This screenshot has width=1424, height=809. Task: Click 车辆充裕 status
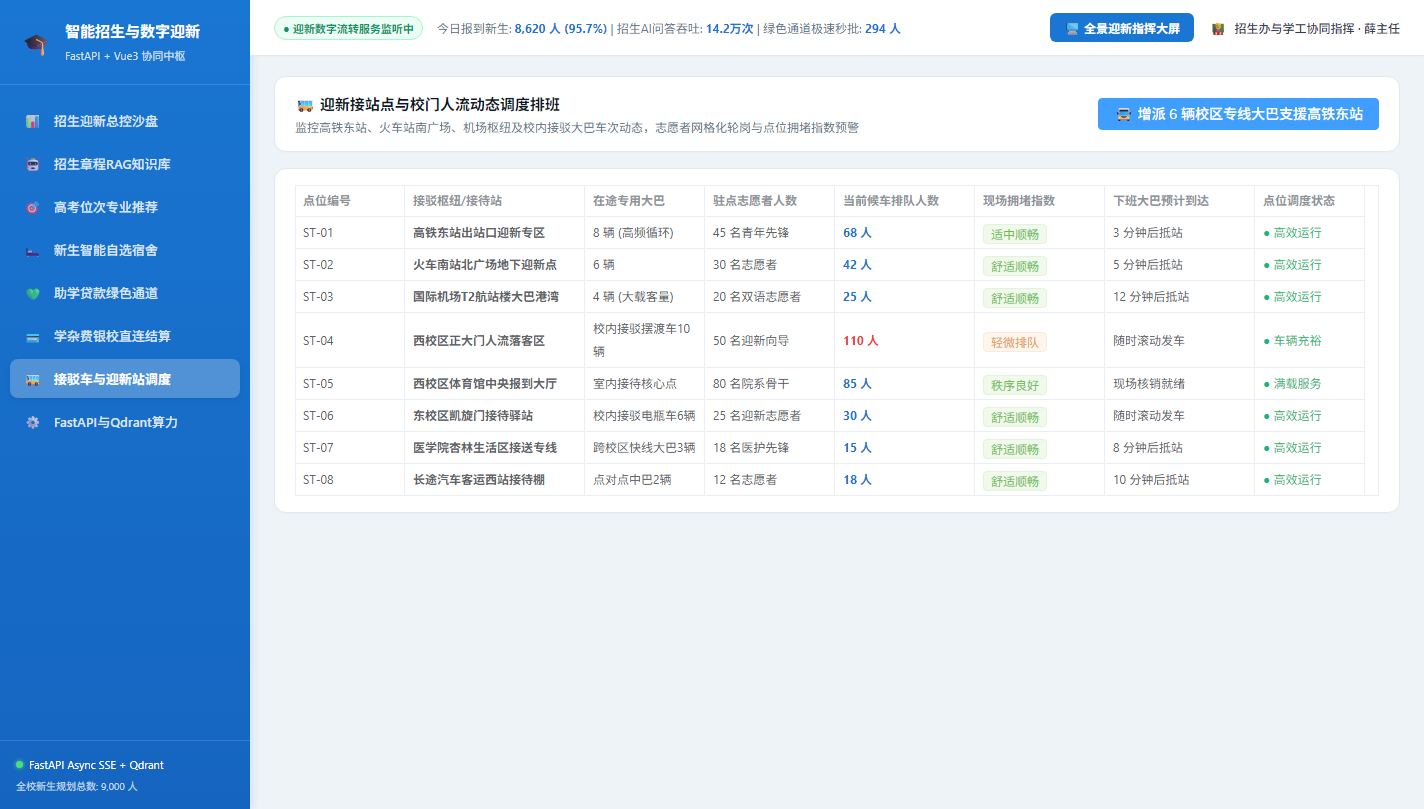coord(1292,340)
